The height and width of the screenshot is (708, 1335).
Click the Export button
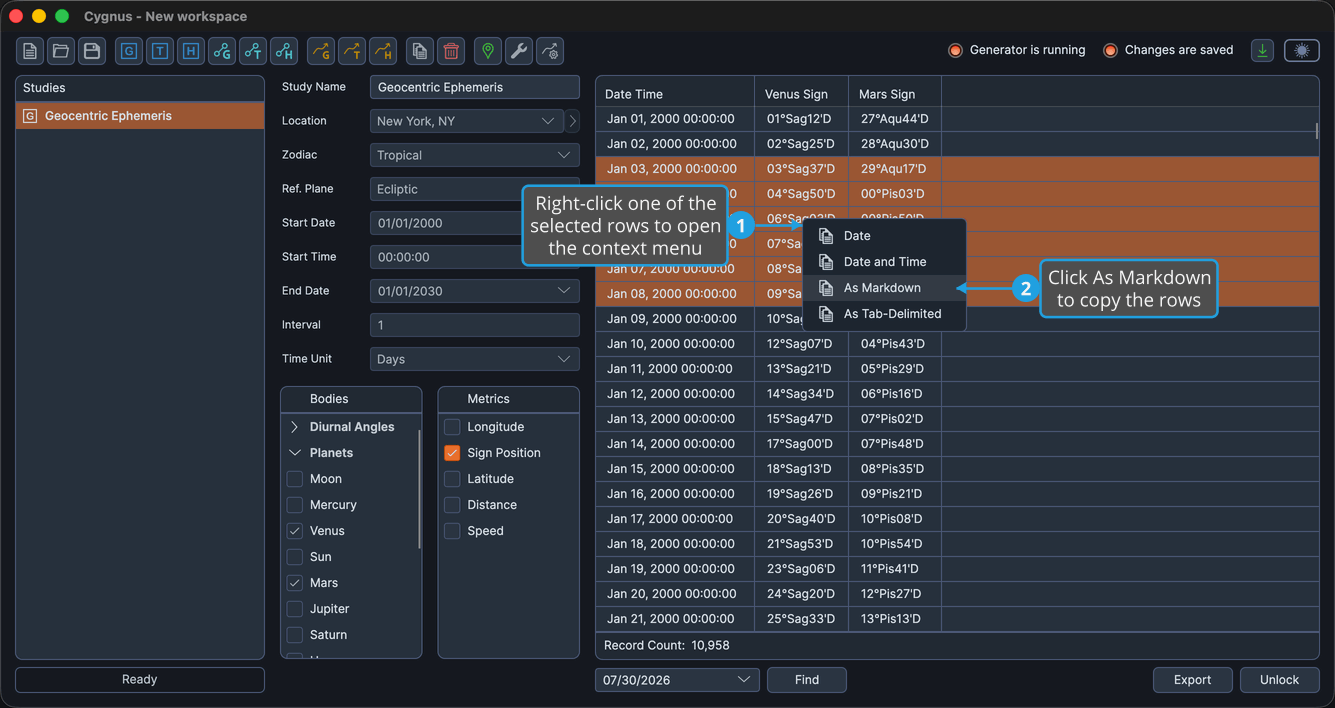(1192, 680)
